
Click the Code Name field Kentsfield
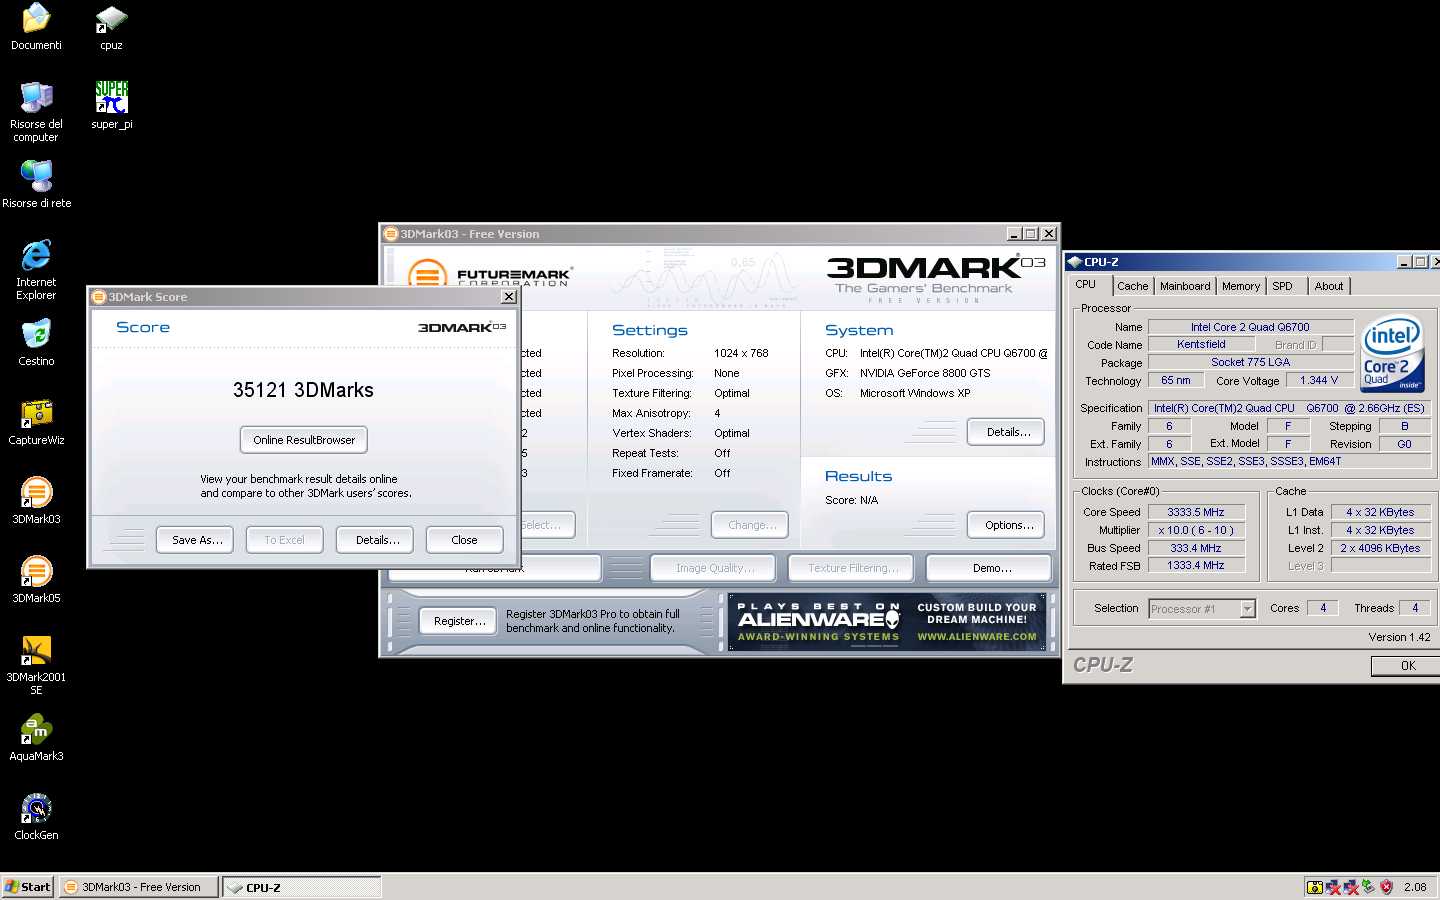coord(1201,344)
